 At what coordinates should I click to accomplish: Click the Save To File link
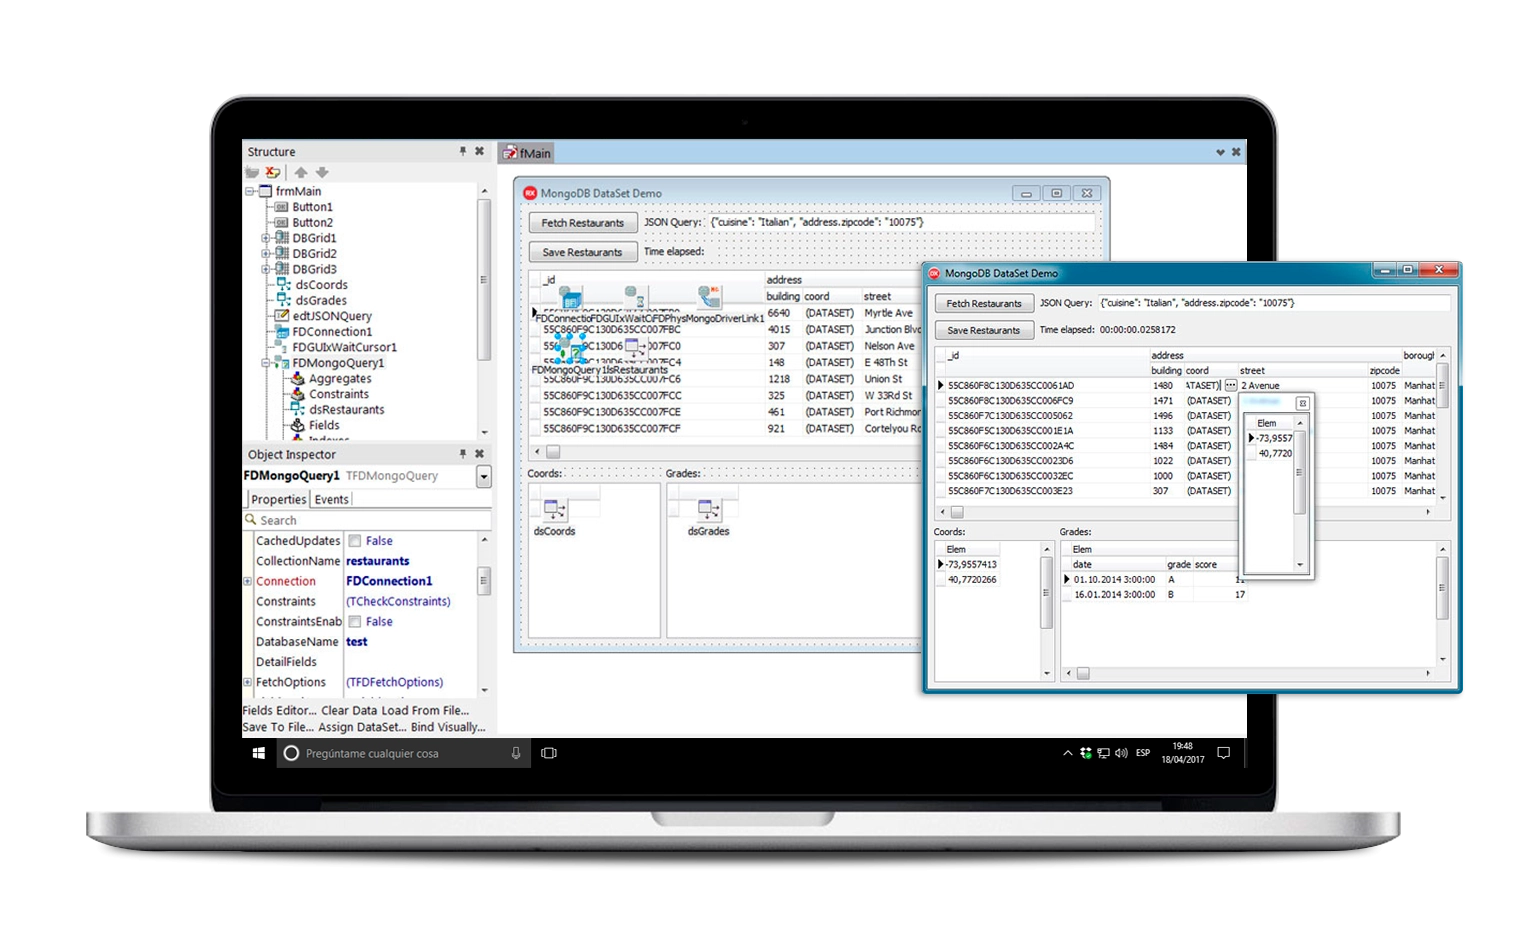click(x=278, y=727)
